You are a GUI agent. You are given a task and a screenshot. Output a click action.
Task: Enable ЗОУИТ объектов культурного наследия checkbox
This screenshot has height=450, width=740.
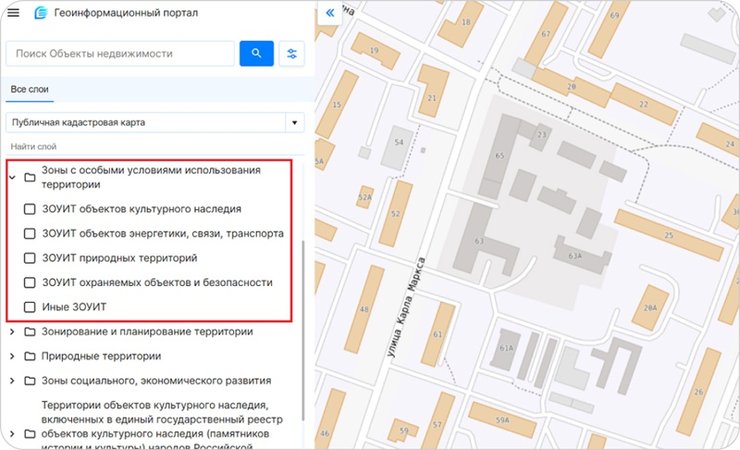(30, 210)
